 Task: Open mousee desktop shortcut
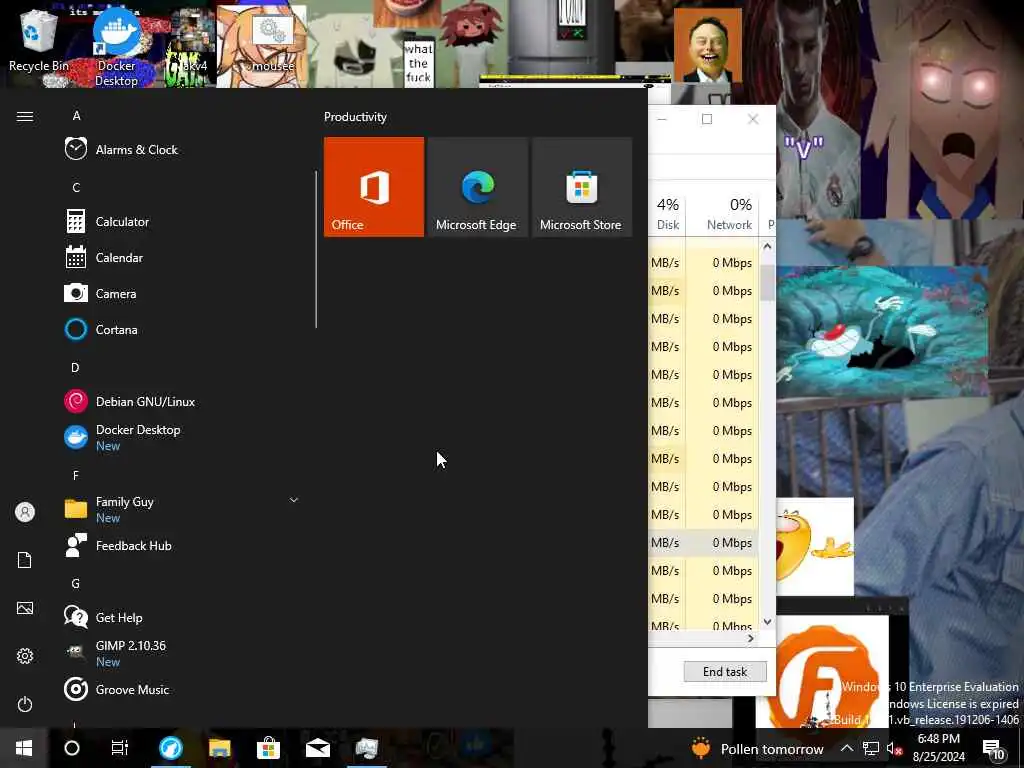click(272, 42)
